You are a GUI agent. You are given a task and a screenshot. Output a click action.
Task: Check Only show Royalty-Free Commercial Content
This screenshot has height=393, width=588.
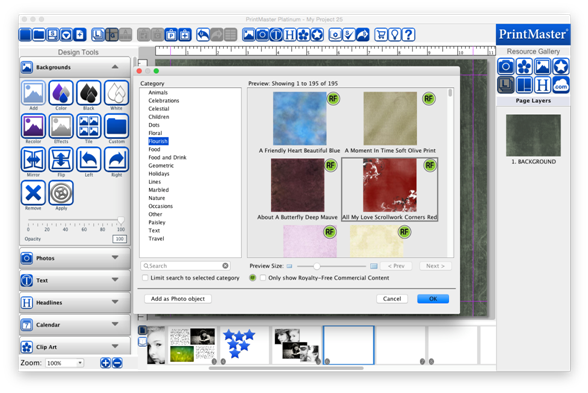coord(263,278)
